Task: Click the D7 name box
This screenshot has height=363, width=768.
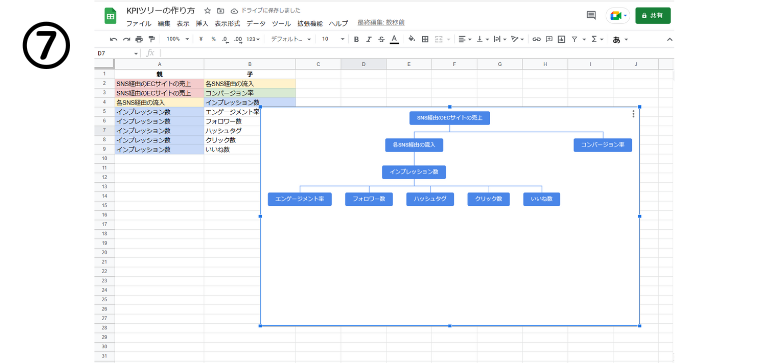Action: pos(118,53)
